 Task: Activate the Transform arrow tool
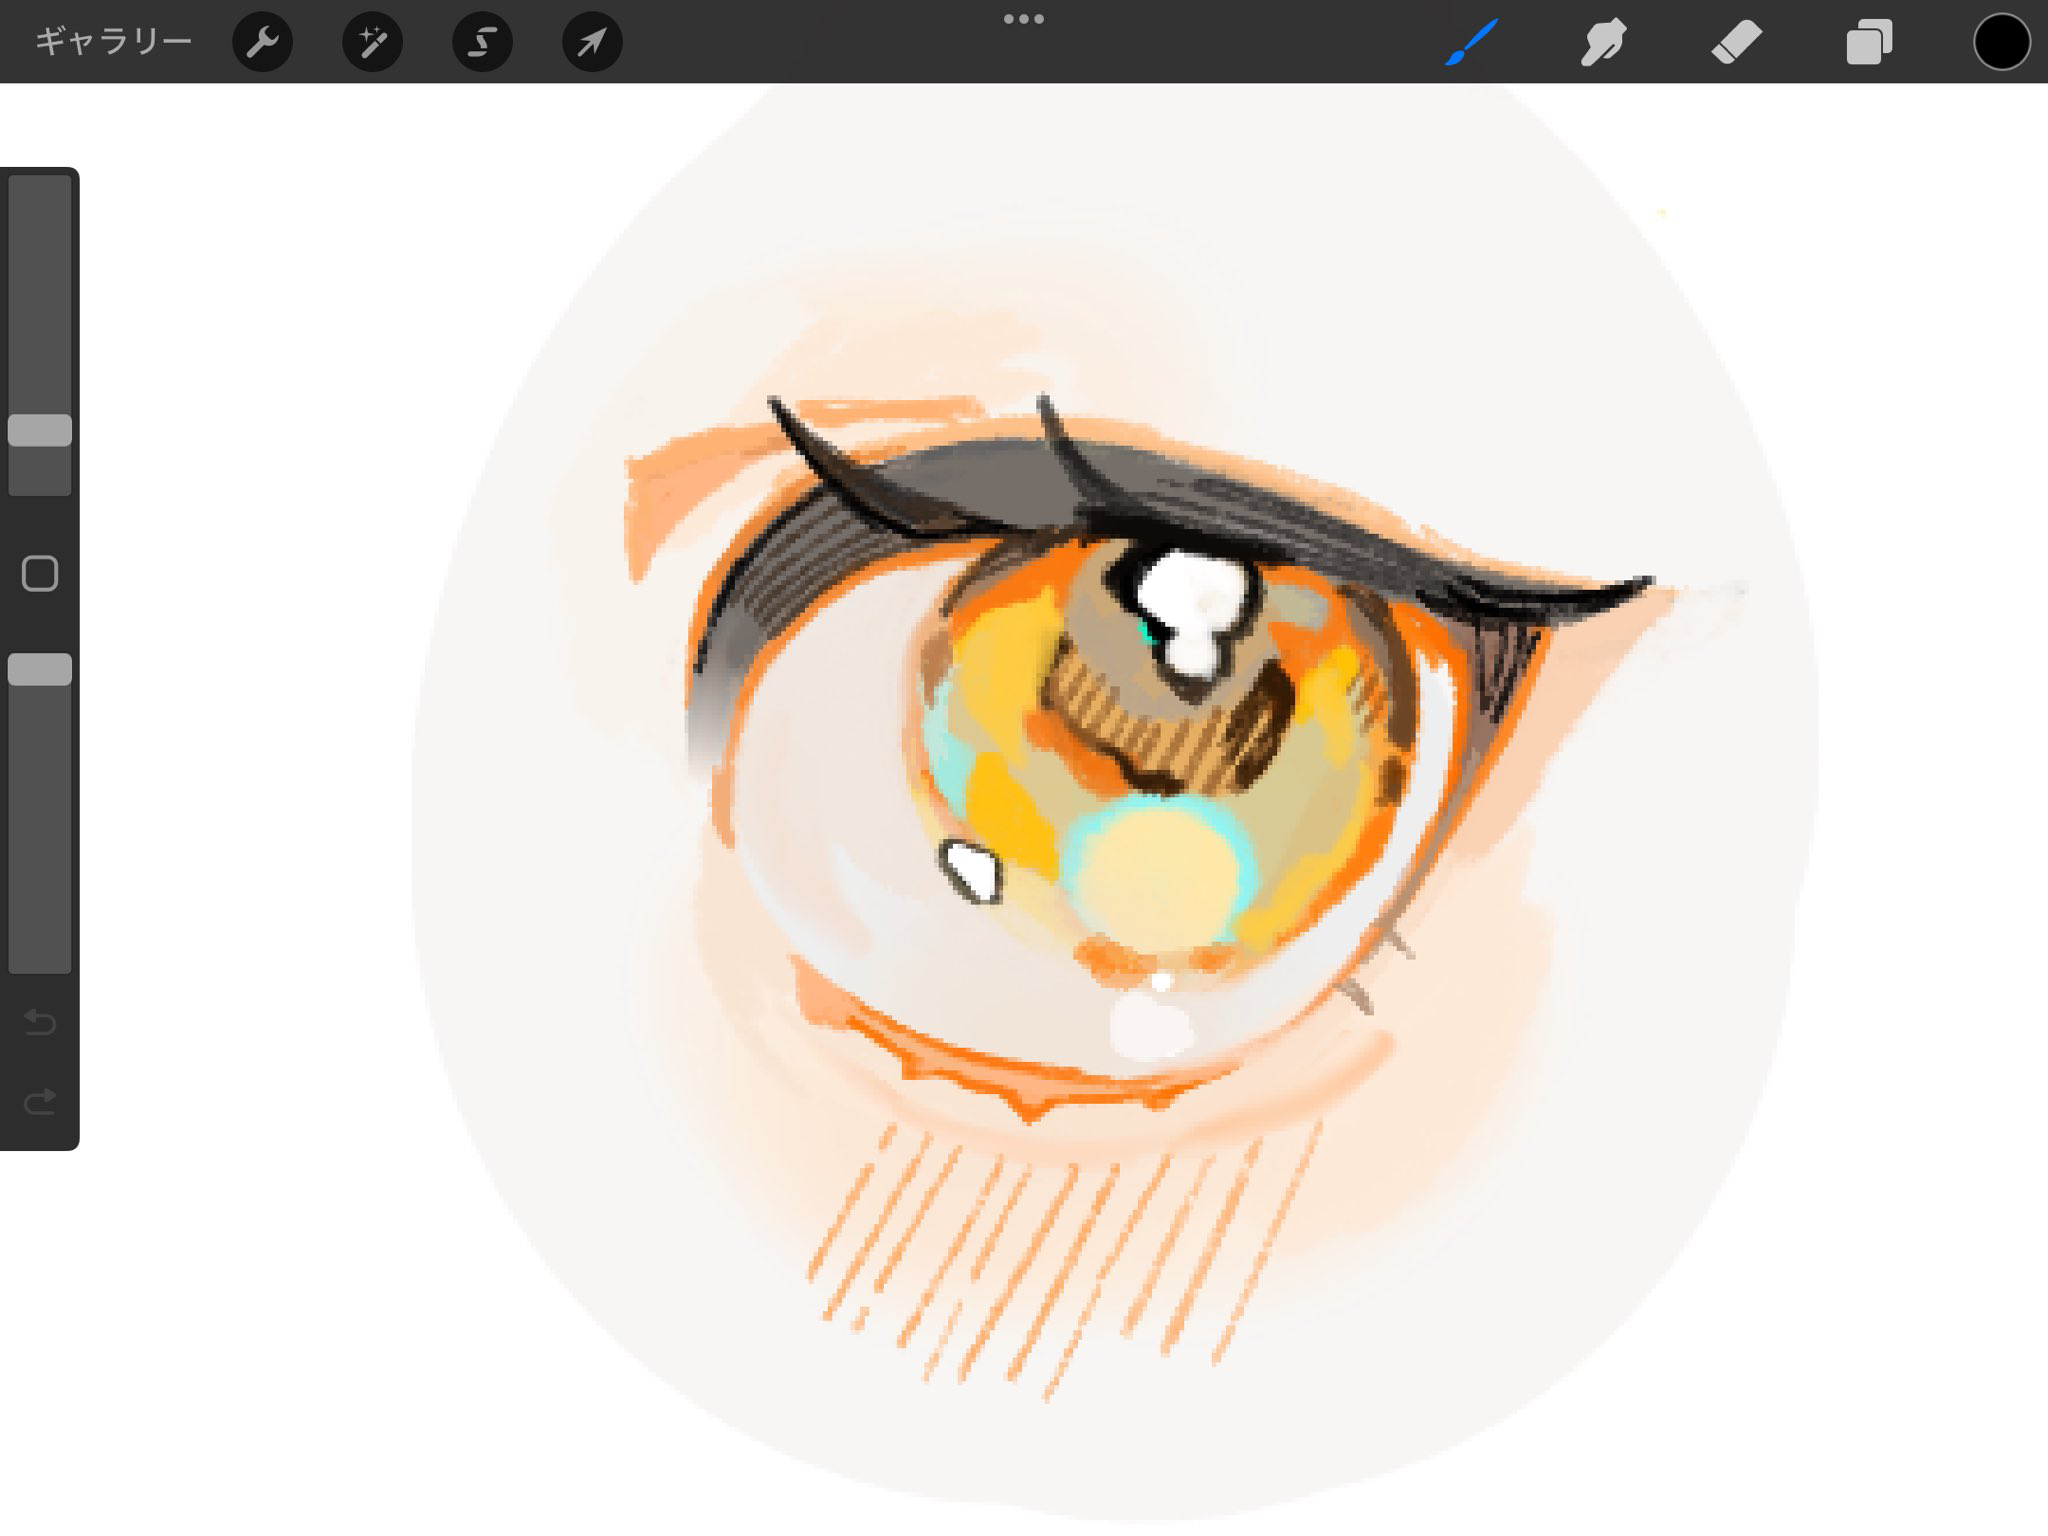point(592,42)
